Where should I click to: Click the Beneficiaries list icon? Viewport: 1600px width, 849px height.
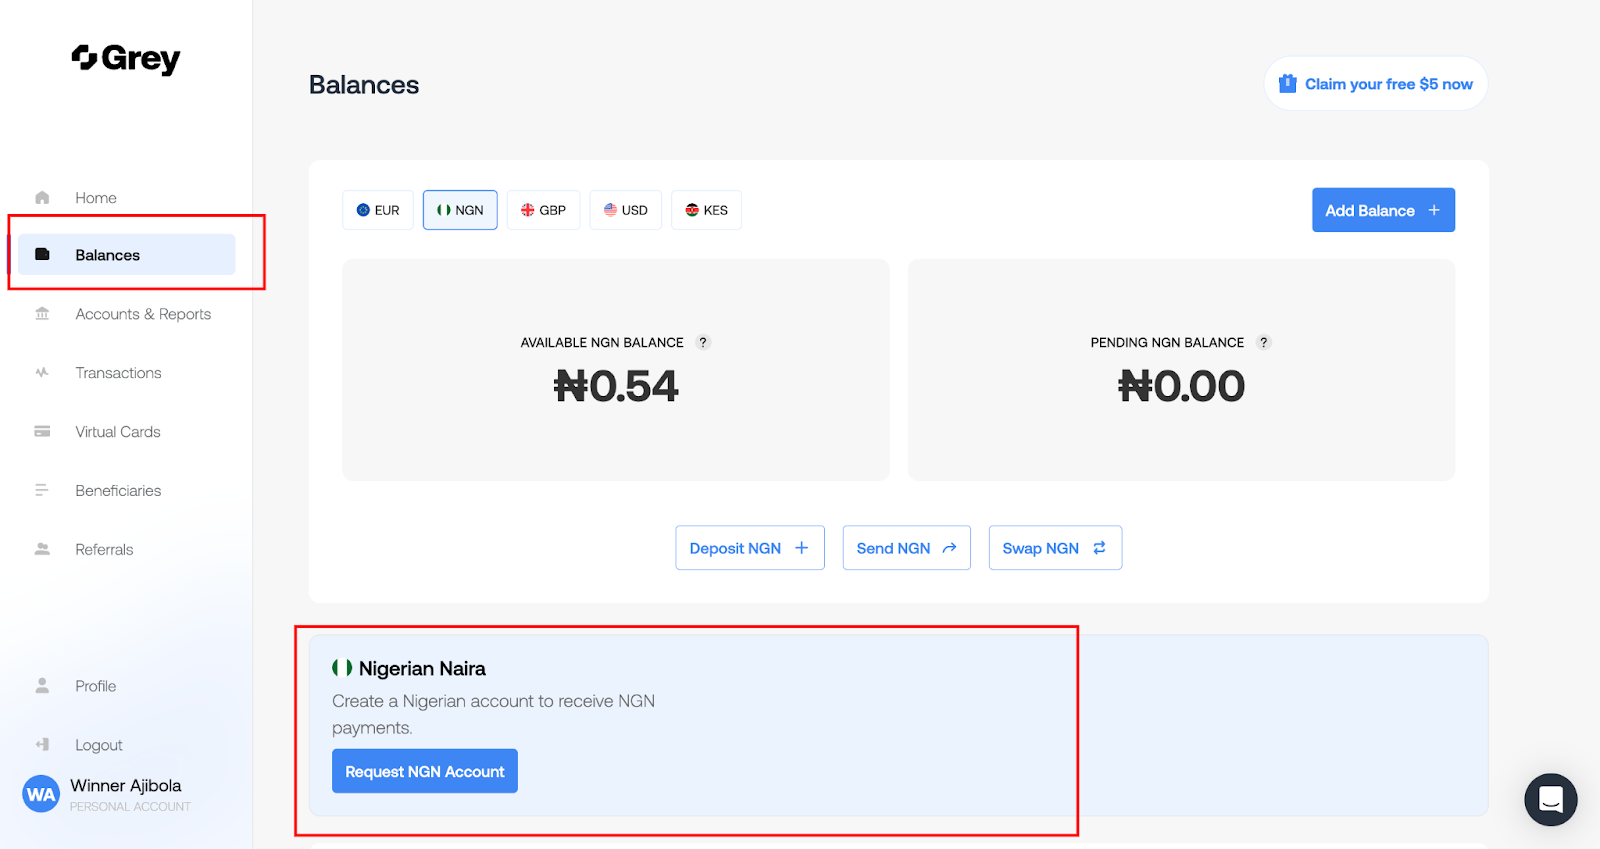click(42, 490)
